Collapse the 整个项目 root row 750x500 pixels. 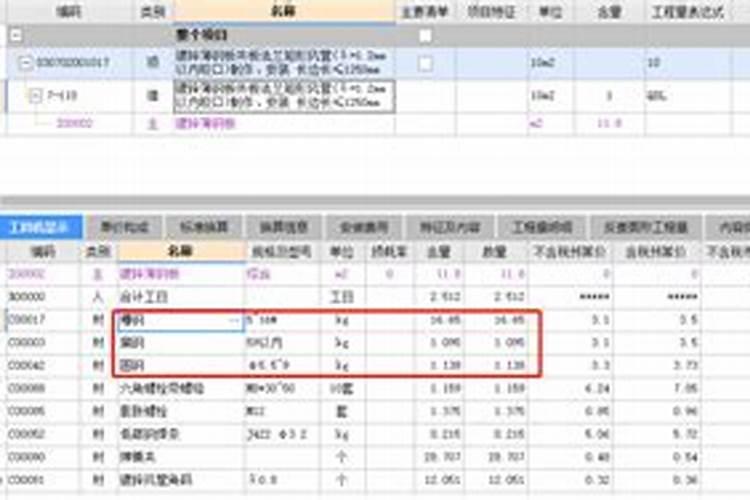point(16,35)
